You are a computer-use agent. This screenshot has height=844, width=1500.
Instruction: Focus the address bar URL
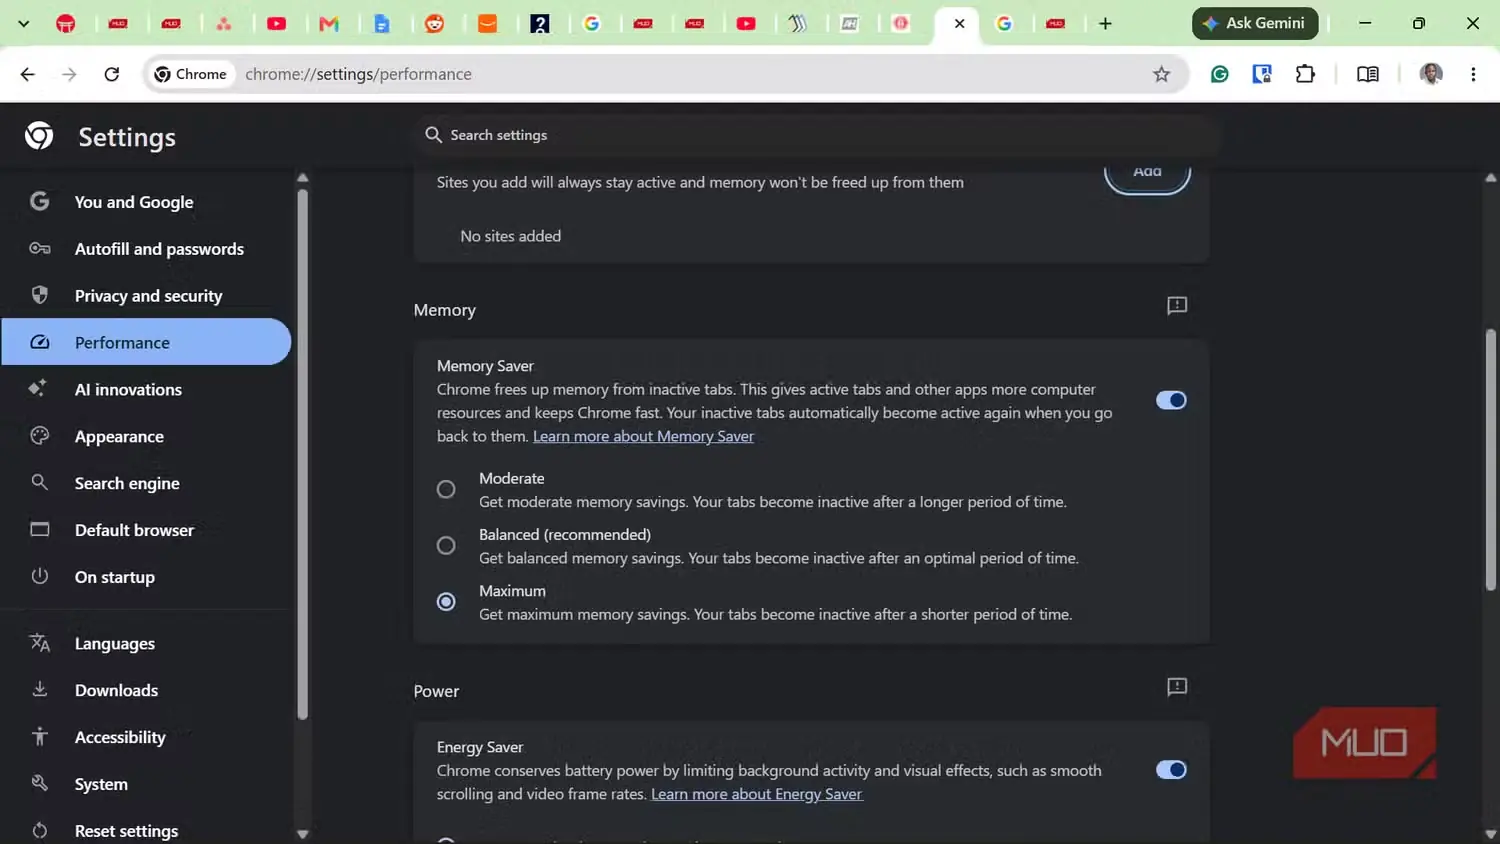coord(358,74)
